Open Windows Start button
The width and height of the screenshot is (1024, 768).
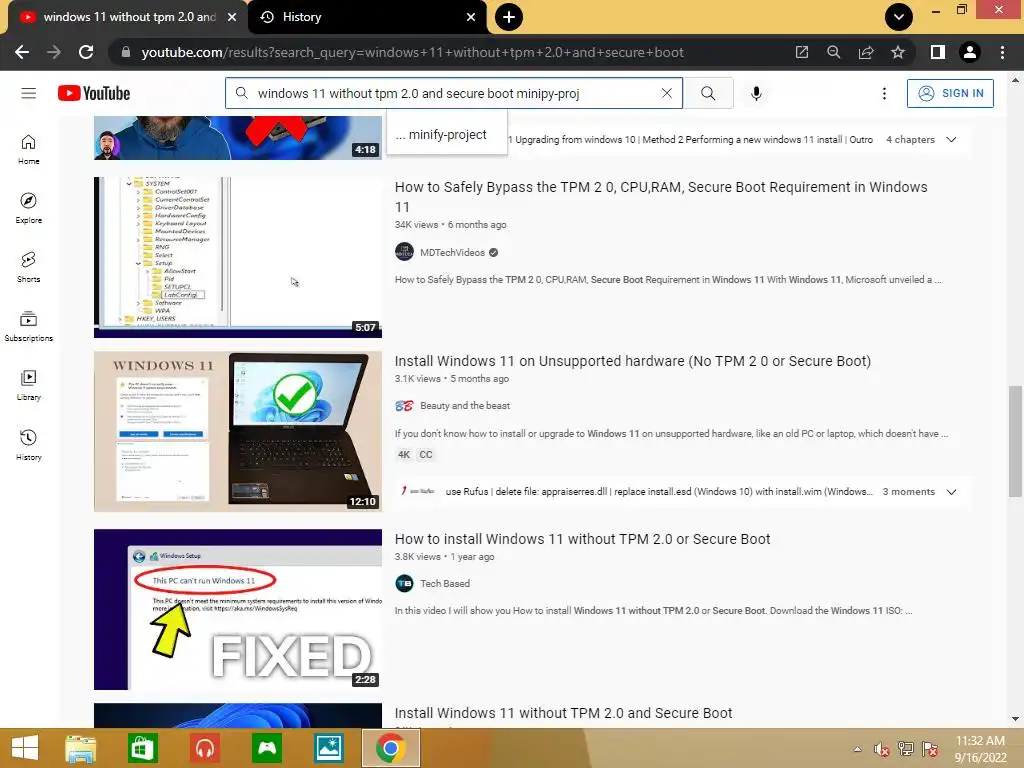pos(25,748)
